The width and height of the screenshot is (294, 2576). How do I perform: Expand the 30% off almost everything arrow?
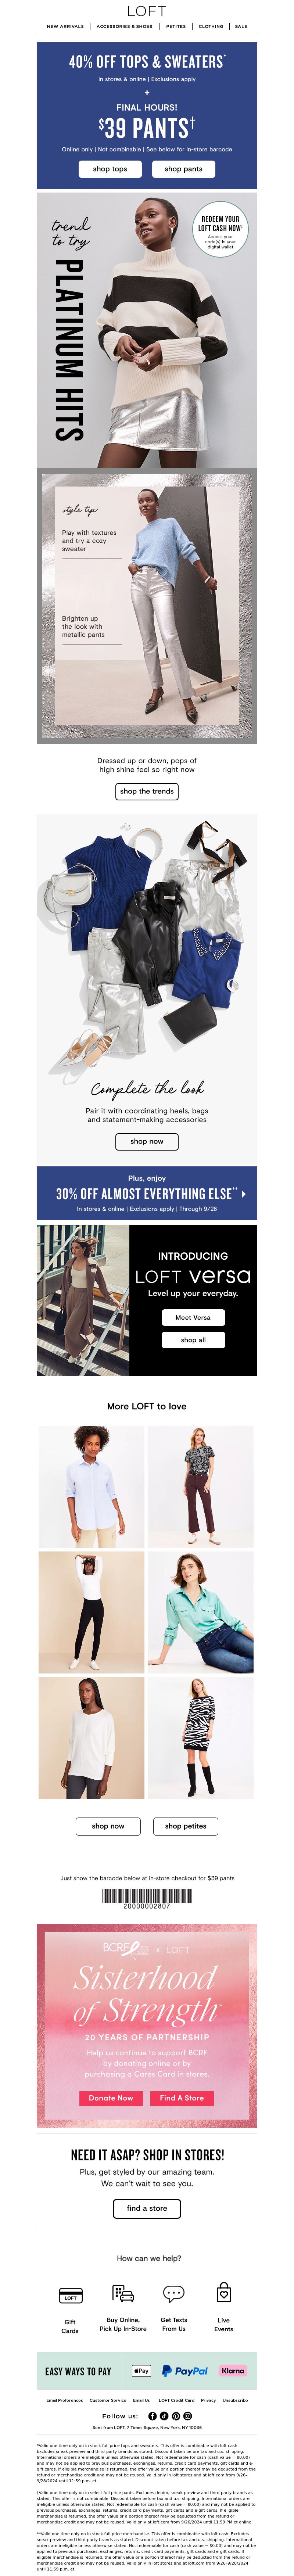[244, 1193]
